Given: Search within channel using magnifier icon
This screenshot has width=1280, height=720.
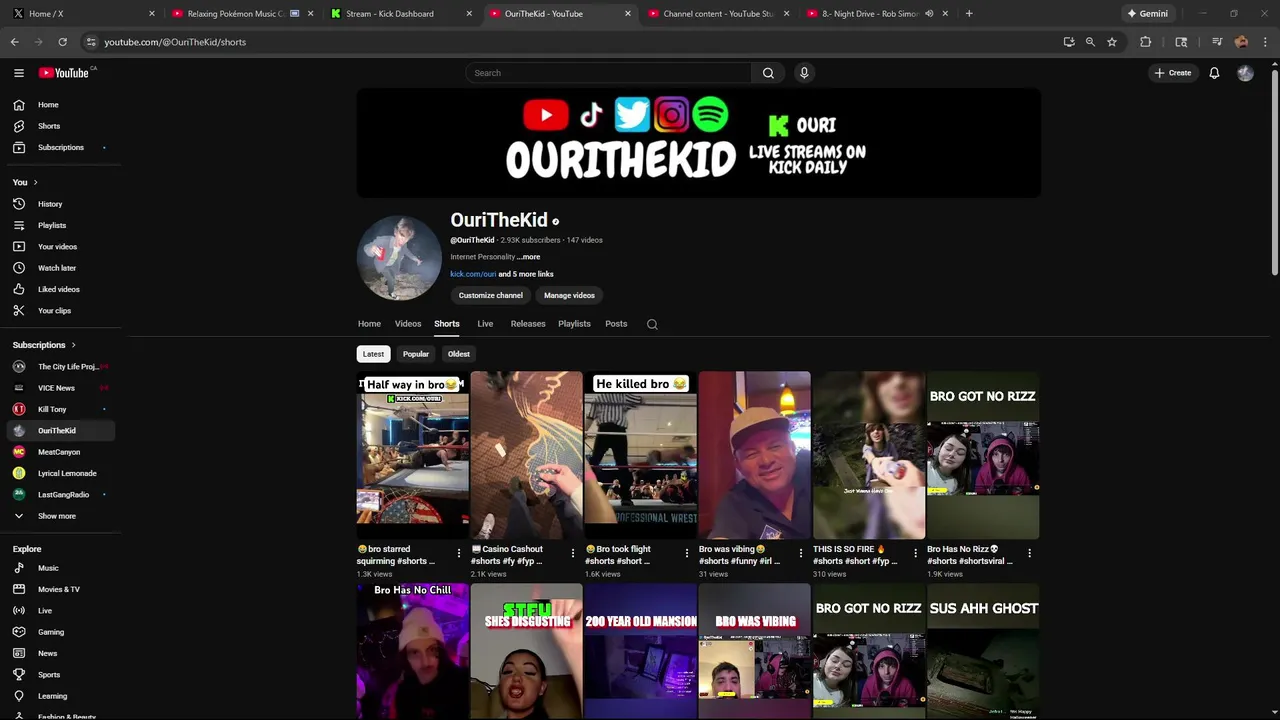Looking at the screenshot, I should point(652,324).
